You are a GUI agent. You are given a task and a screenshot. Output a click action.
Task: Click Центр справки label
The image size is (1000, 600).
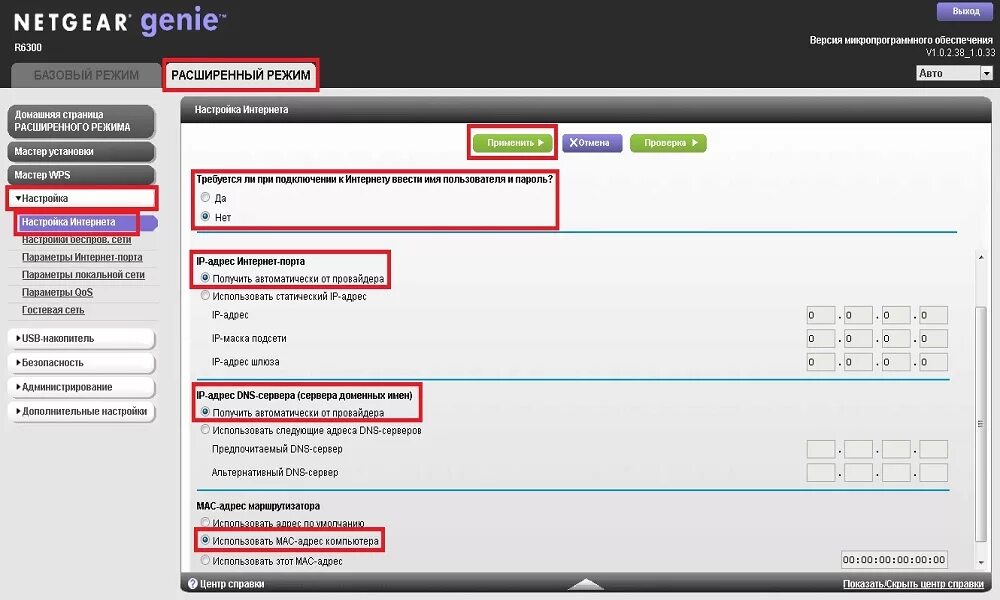coord(232,584)
